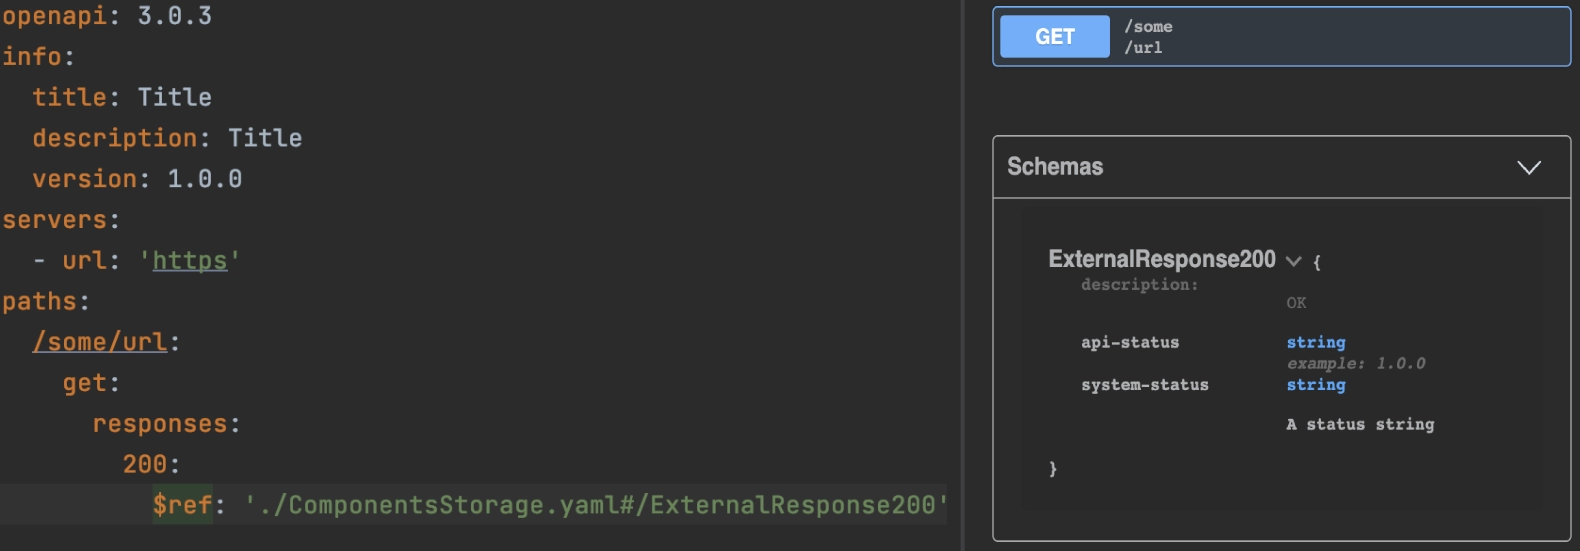Image resolution: width=1580 pixels, height=551 pixels.
Task: Click the Schemas section header title
Action: coord(1055,167)
